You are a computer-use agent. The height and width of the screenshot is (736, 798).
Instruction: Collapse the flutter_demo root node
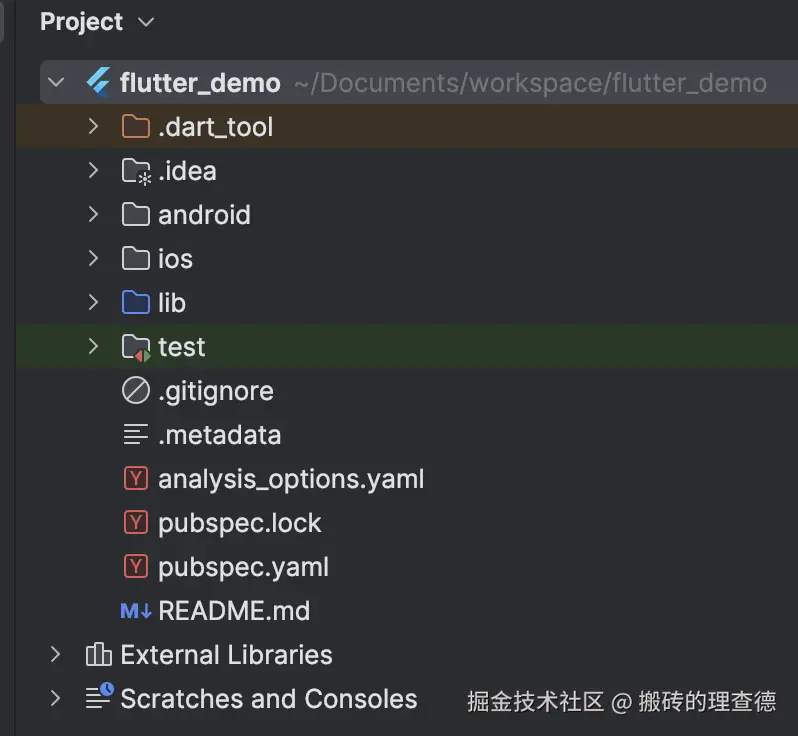coord(56,83)
